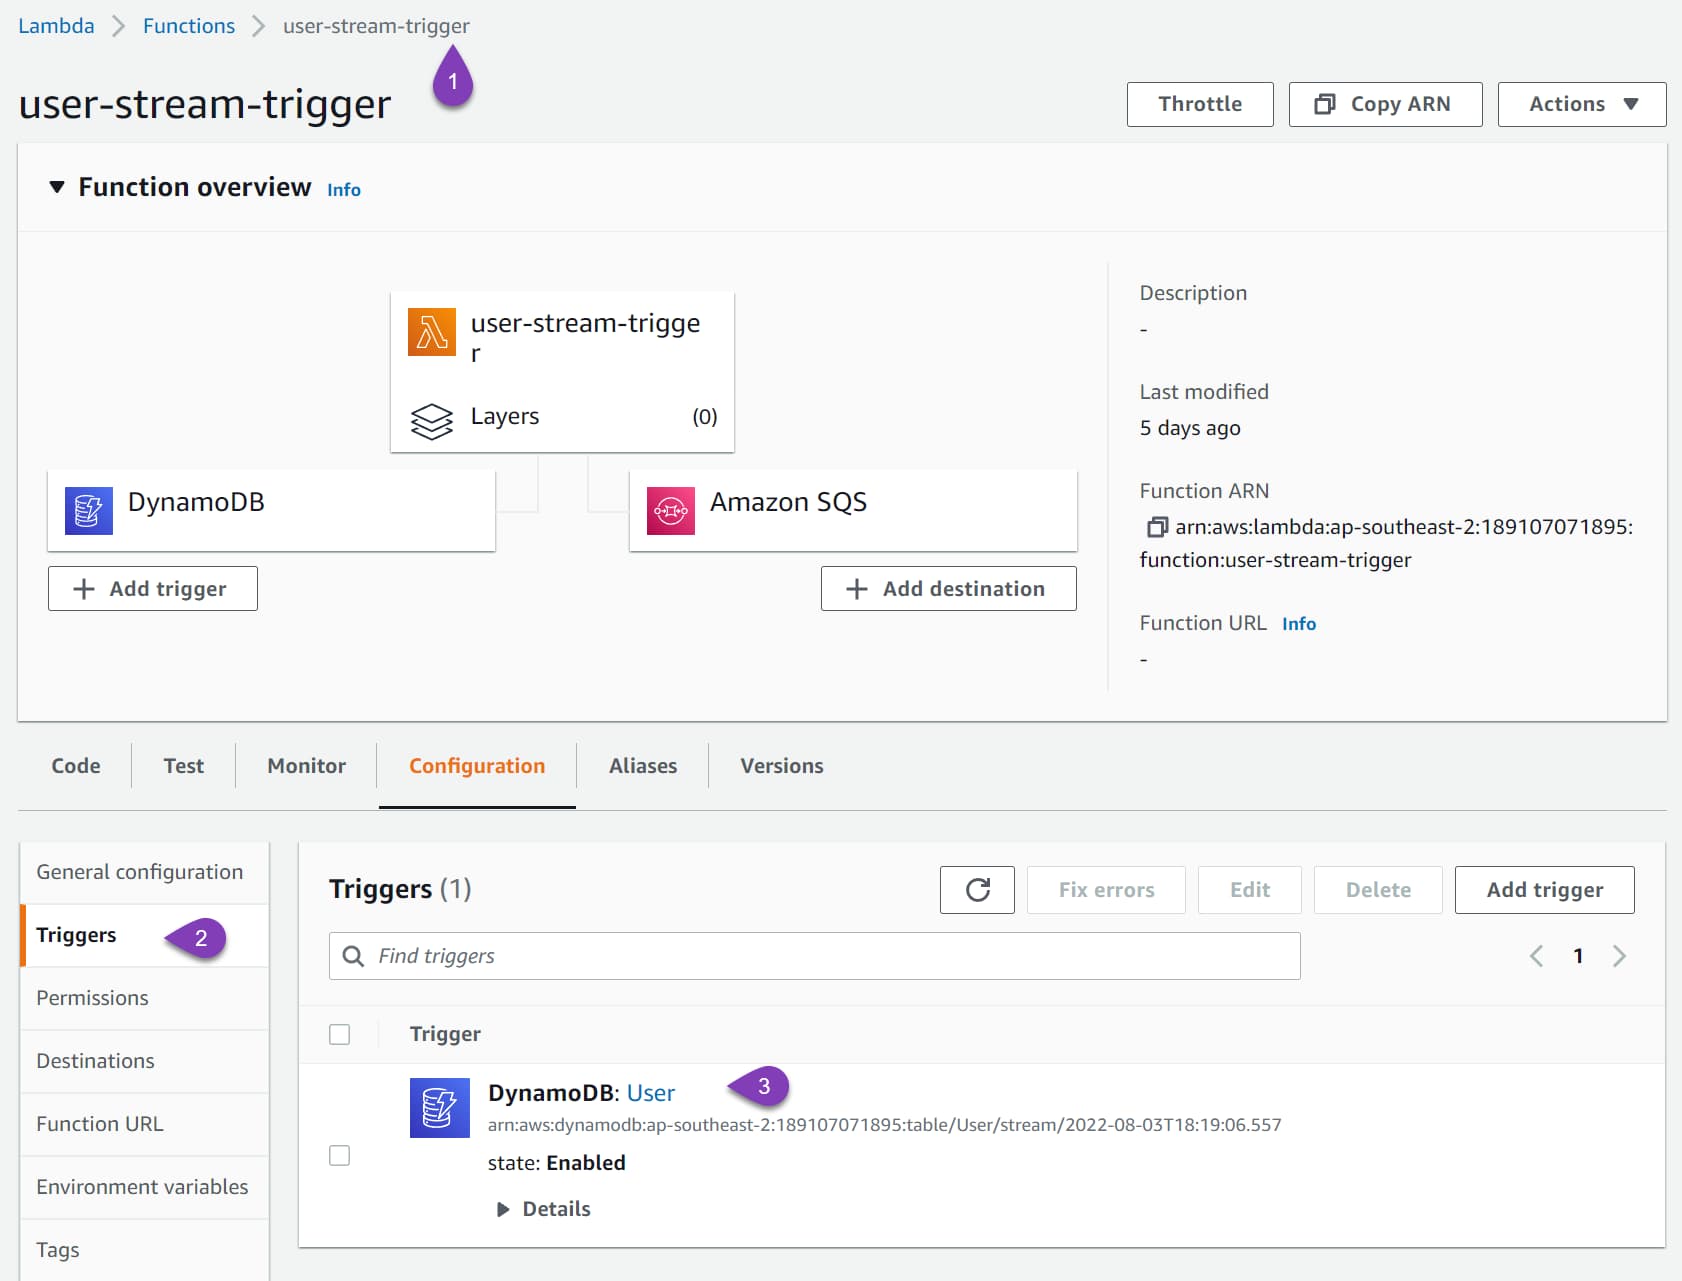Open the Actions dropdown
1682x1281 pixels.
(1582, 104)
